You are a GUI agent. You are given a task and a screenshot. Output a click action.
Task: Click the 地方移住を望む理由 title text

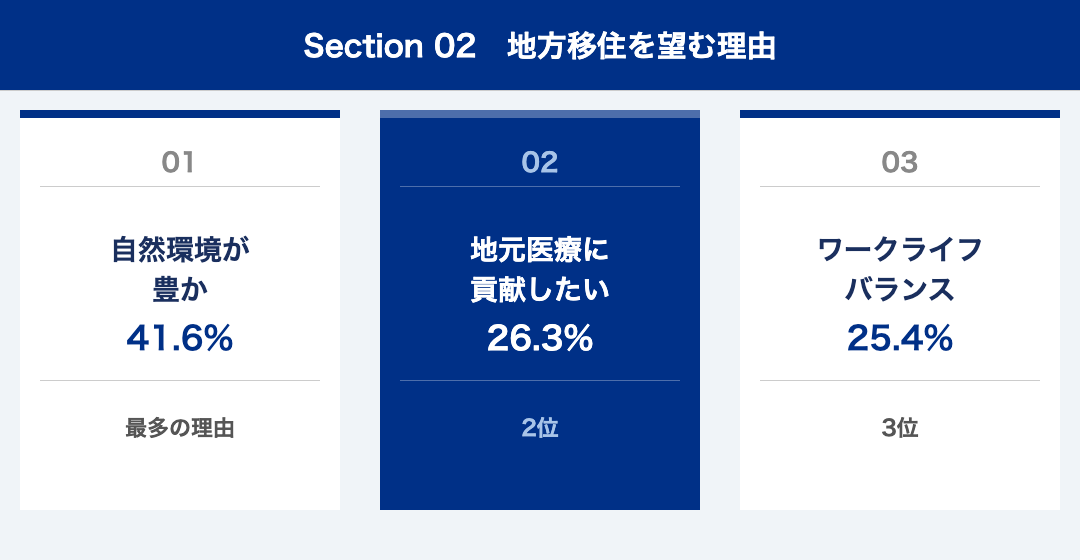pos(642,46)
